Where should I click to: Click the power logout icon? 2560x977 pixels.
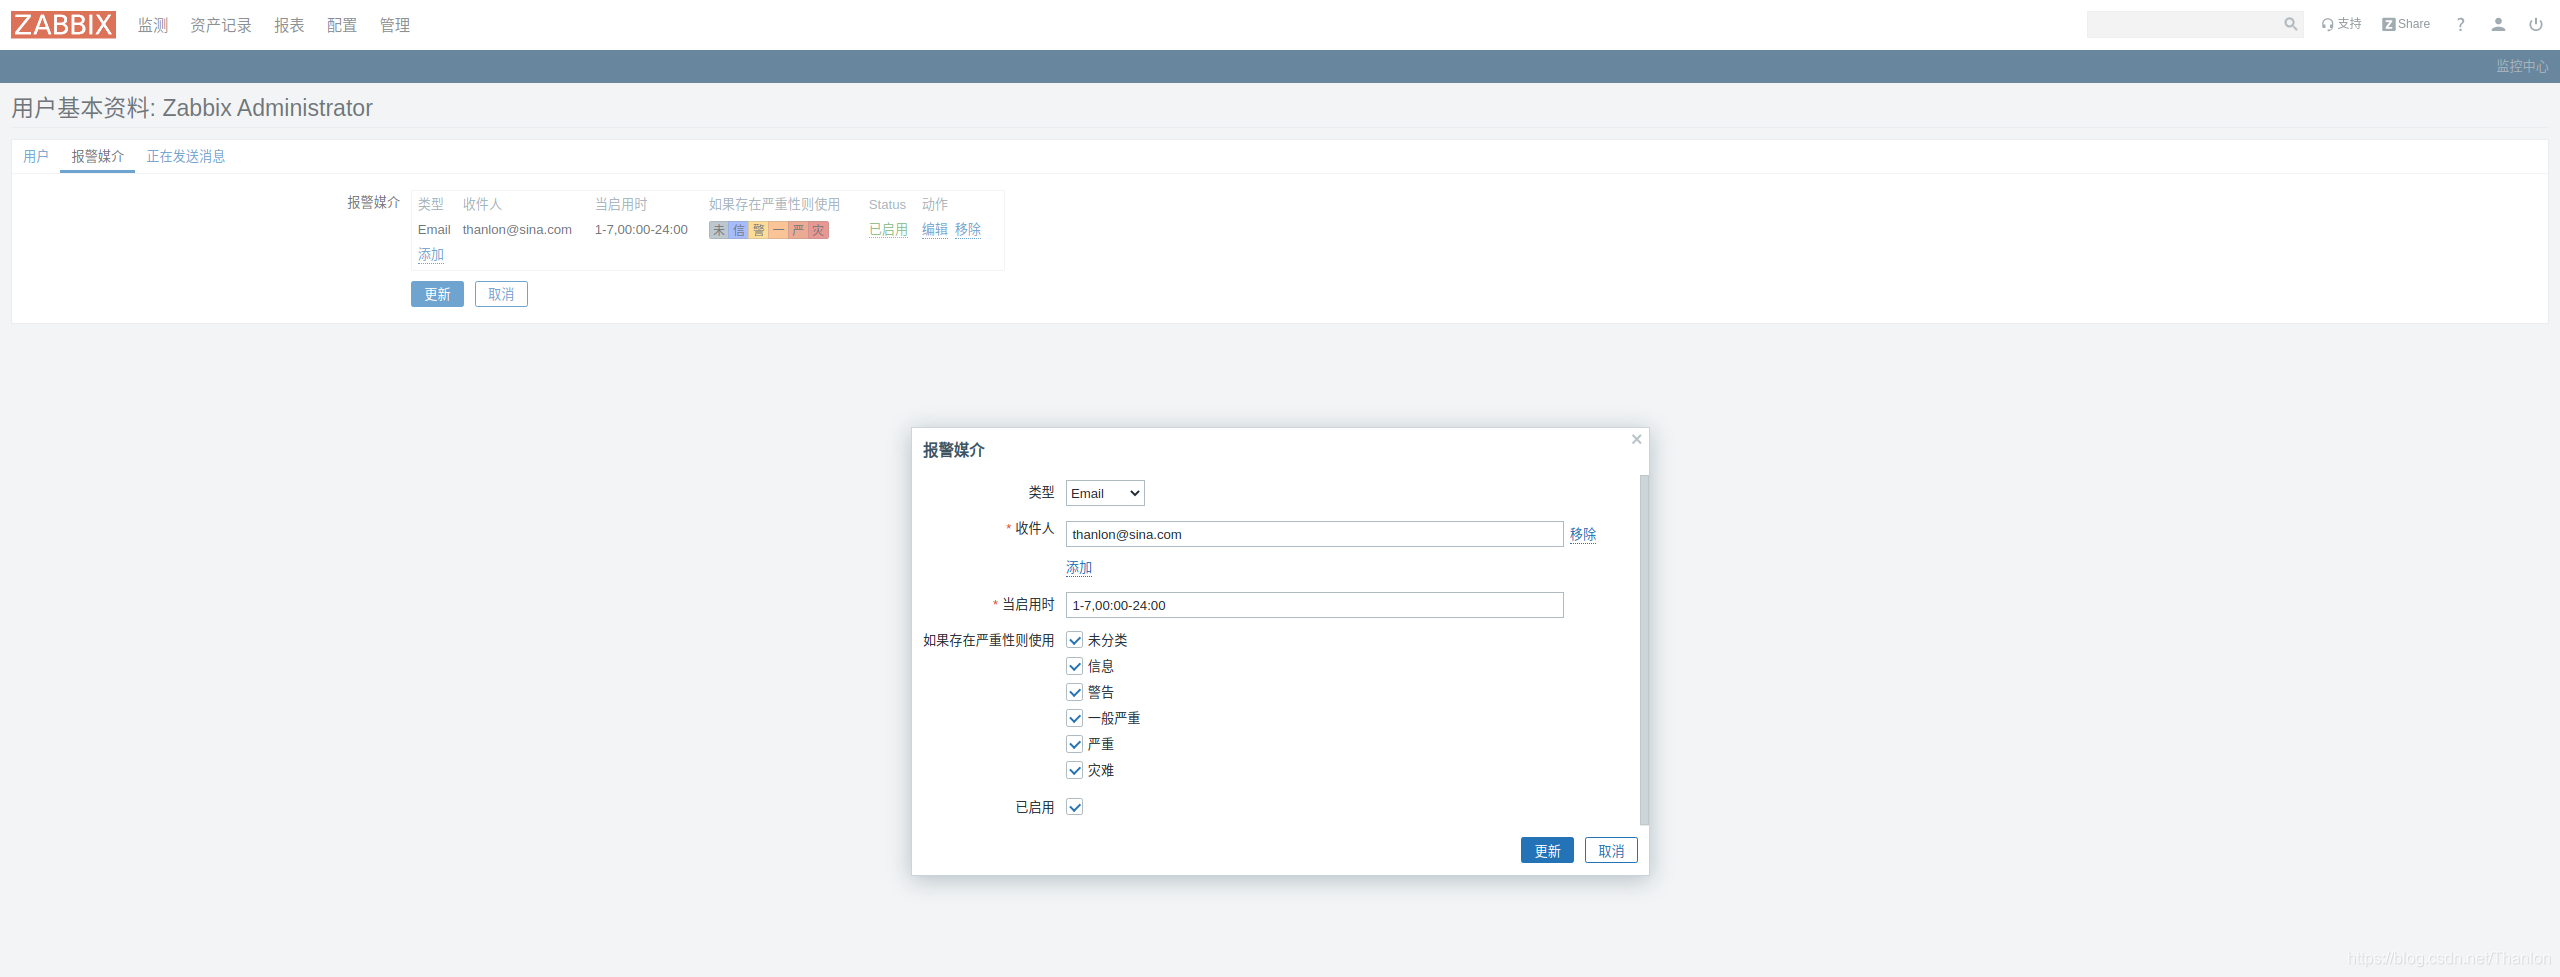[2536, 24]
